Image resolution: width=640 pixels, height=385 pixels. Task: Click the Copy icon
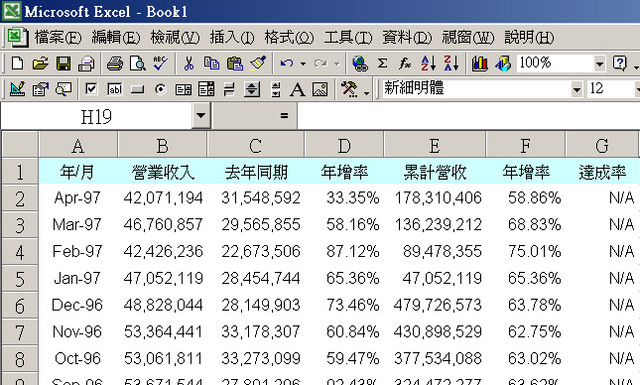tap(211, 63)
